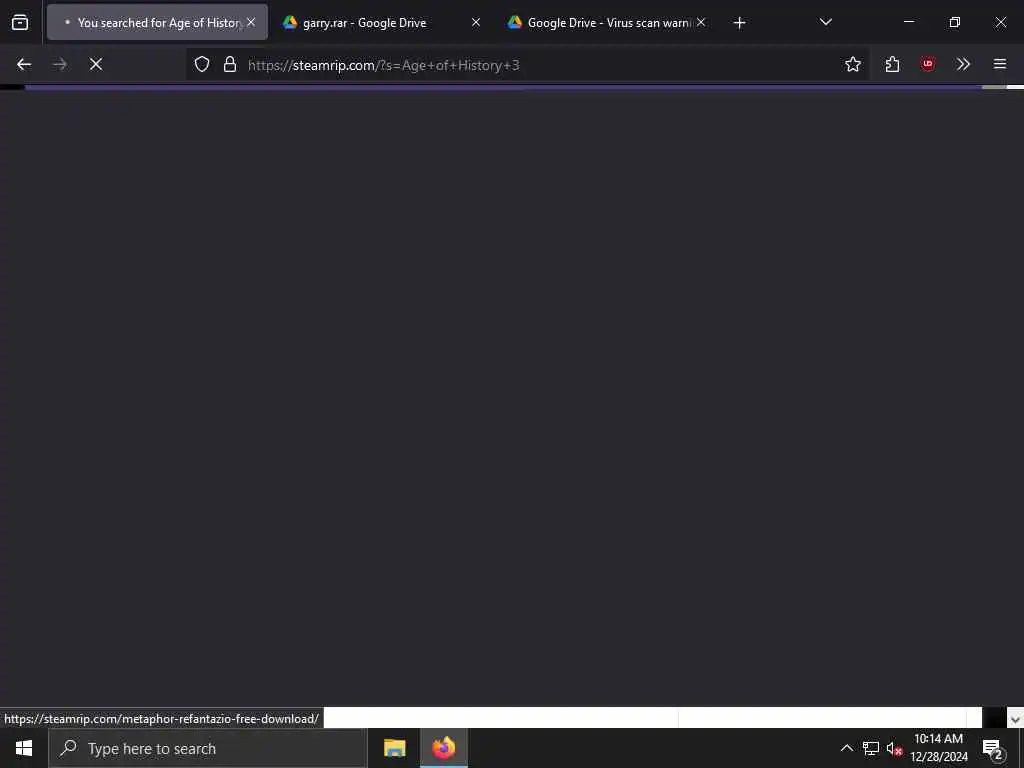The width and height of the screenshot is (1024, 768).
Task: Open the Action Center notifications icon
Action: point(993,748)
